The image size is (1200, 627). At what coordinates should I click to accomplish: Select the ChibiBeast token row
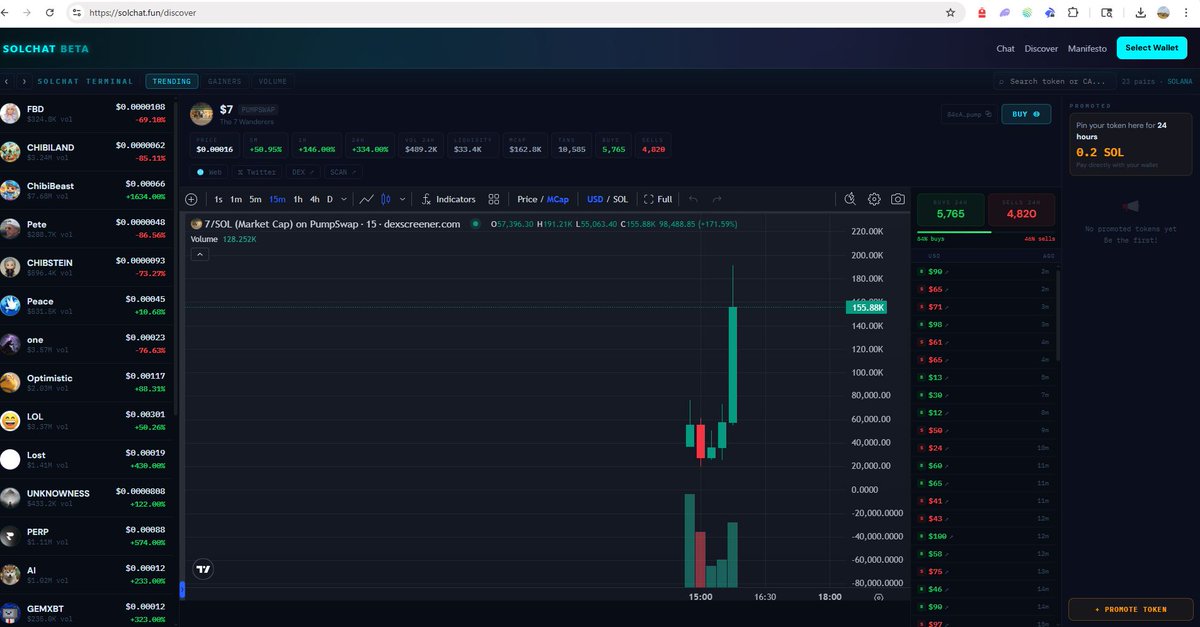[x=87, y=190]
